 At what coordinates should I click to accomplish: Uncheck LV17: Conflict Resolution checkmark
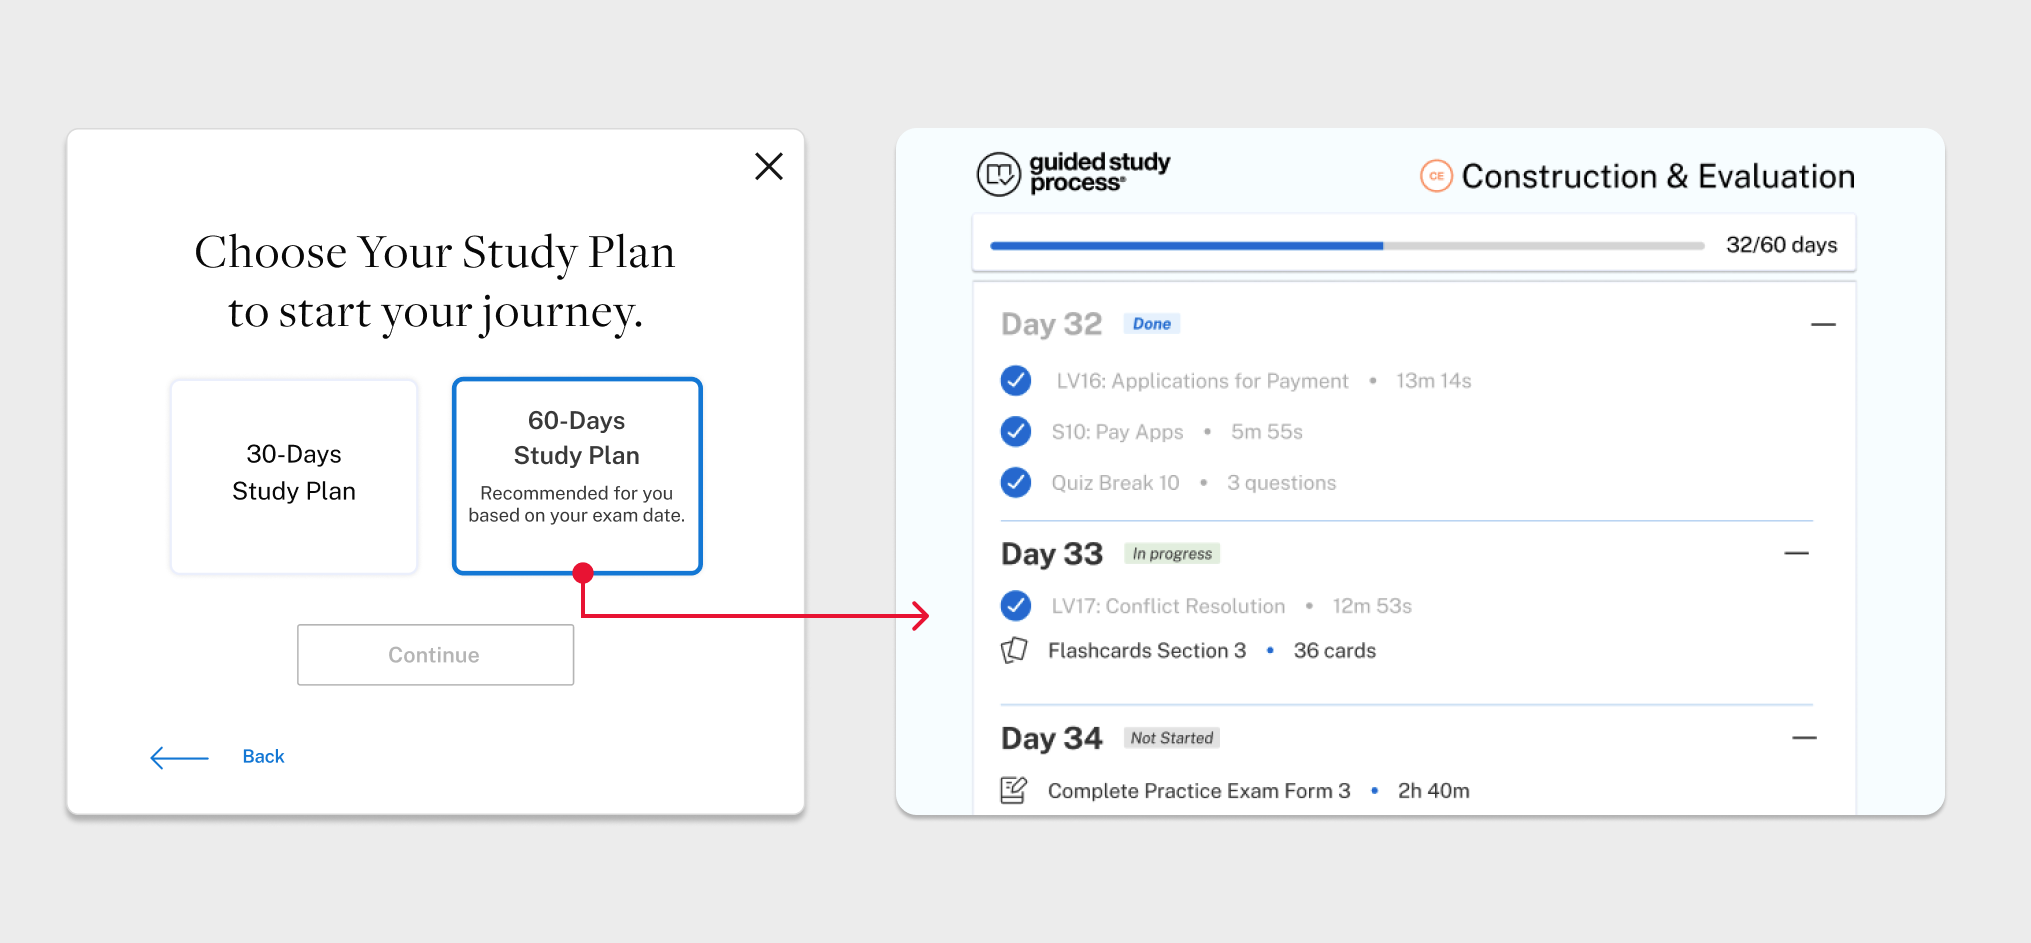pyautogui.click(x=1016, y=606)
